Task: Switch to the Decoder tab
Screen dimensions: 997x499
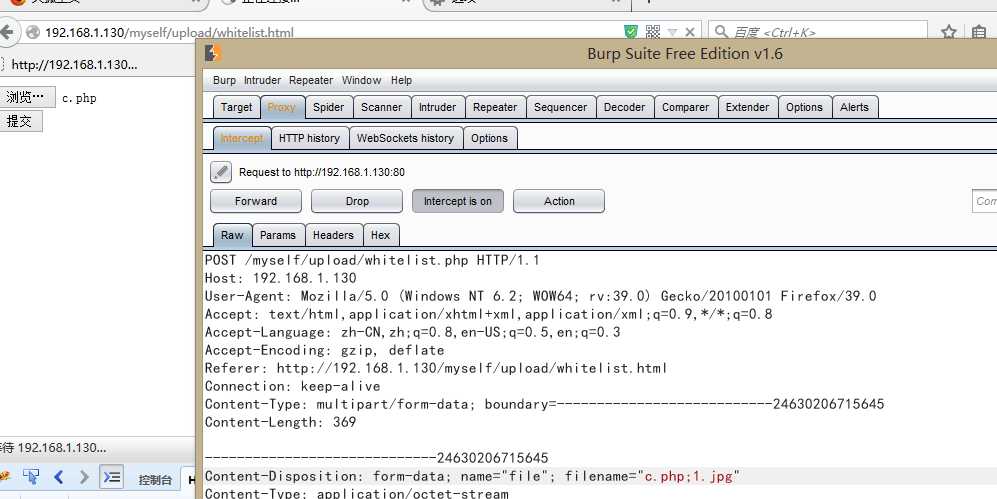Action: (624, 107)
